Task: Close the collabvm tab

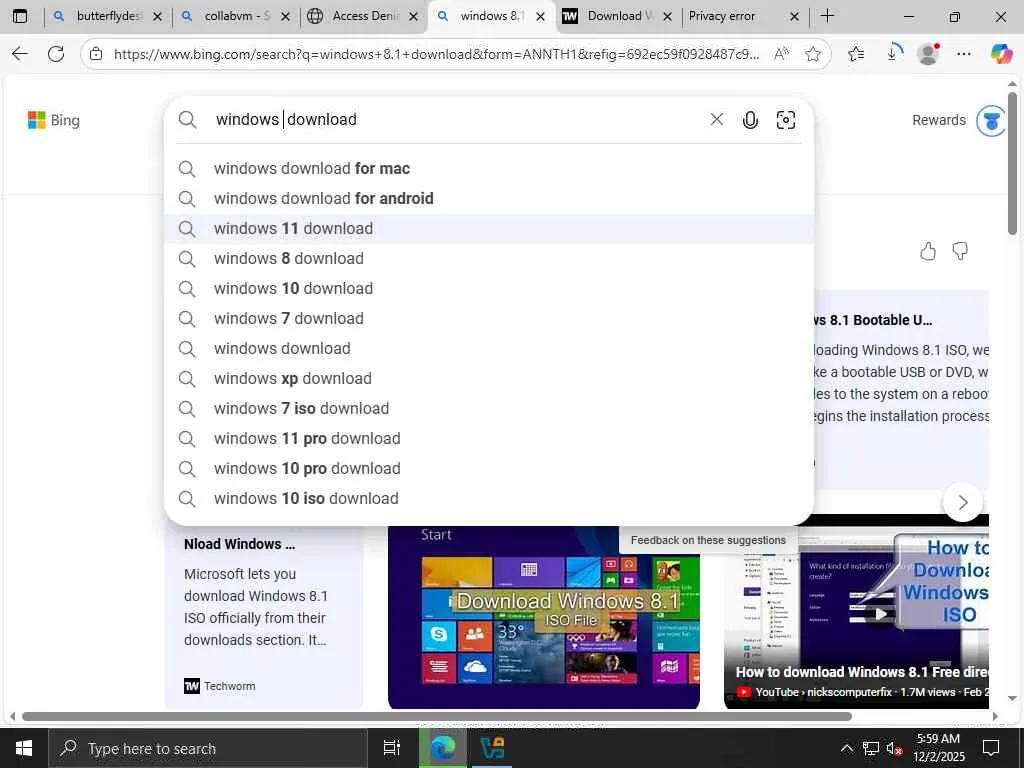Action: [x=285, y=17]
